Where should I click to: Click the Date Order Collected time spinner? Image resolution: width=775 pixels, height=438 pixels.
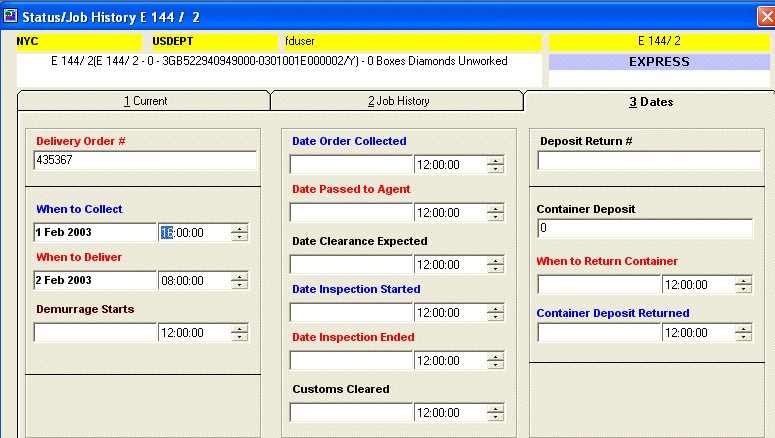[496, 164]
